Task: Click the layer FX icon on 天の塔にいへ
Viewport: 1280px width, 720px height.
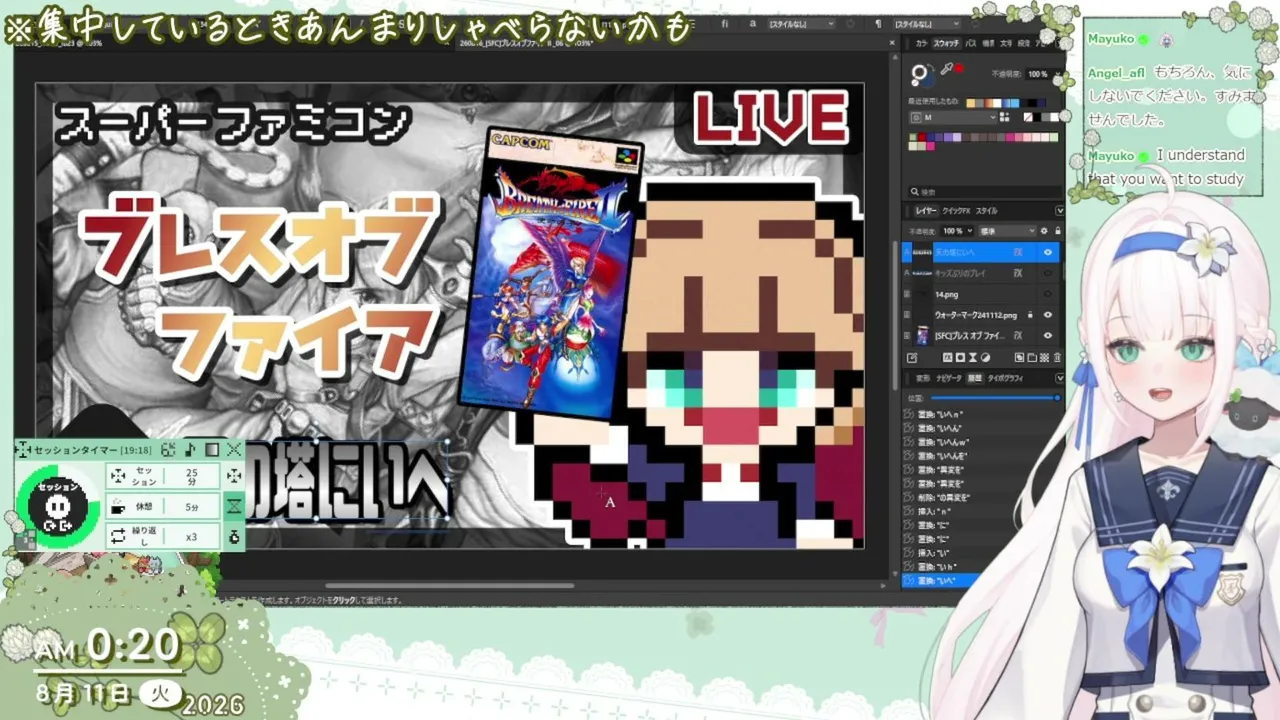Action: click(1017, 252)
